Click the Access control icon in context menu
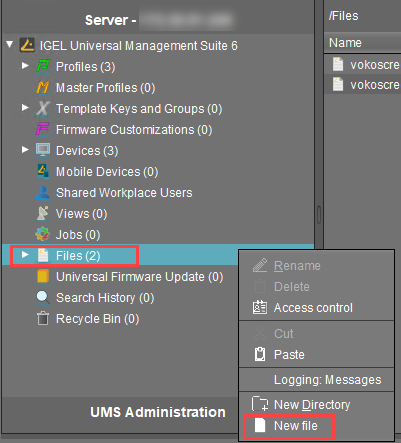Screen dimensions: 401x443 tap(260, 307)
